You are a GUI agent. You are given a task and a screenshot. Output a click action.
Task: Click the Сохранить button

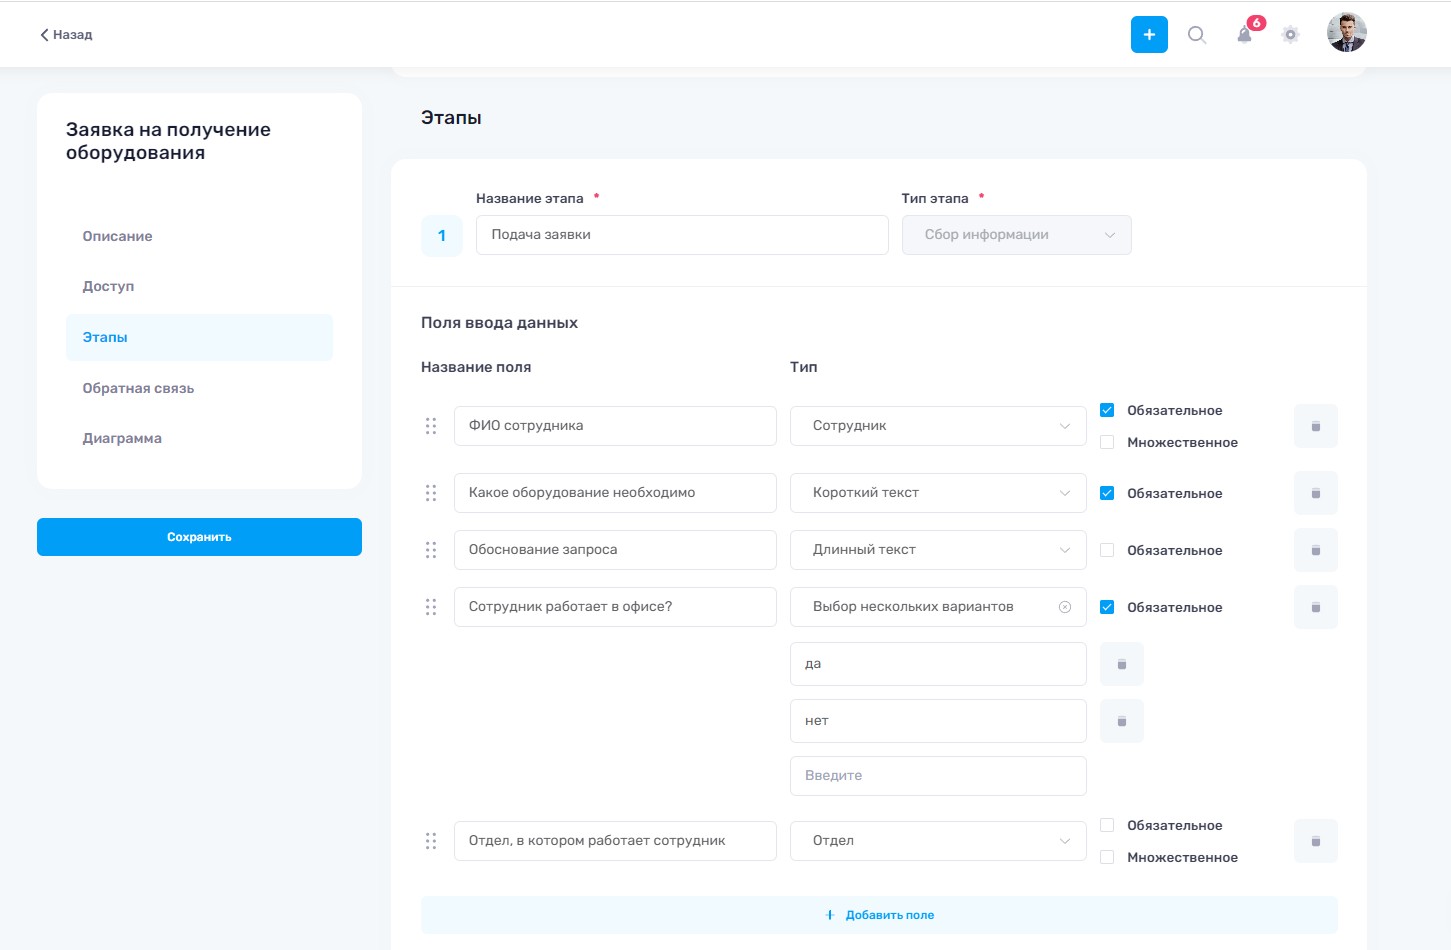[x=199, y=537]
